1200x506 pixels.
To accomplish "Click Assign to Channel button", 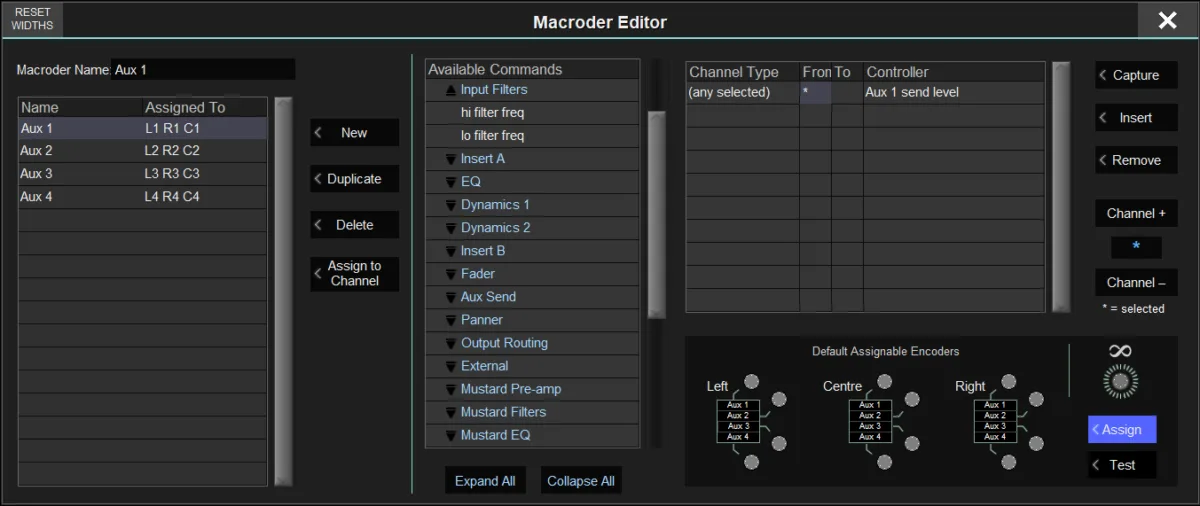I will pos(355,274).
